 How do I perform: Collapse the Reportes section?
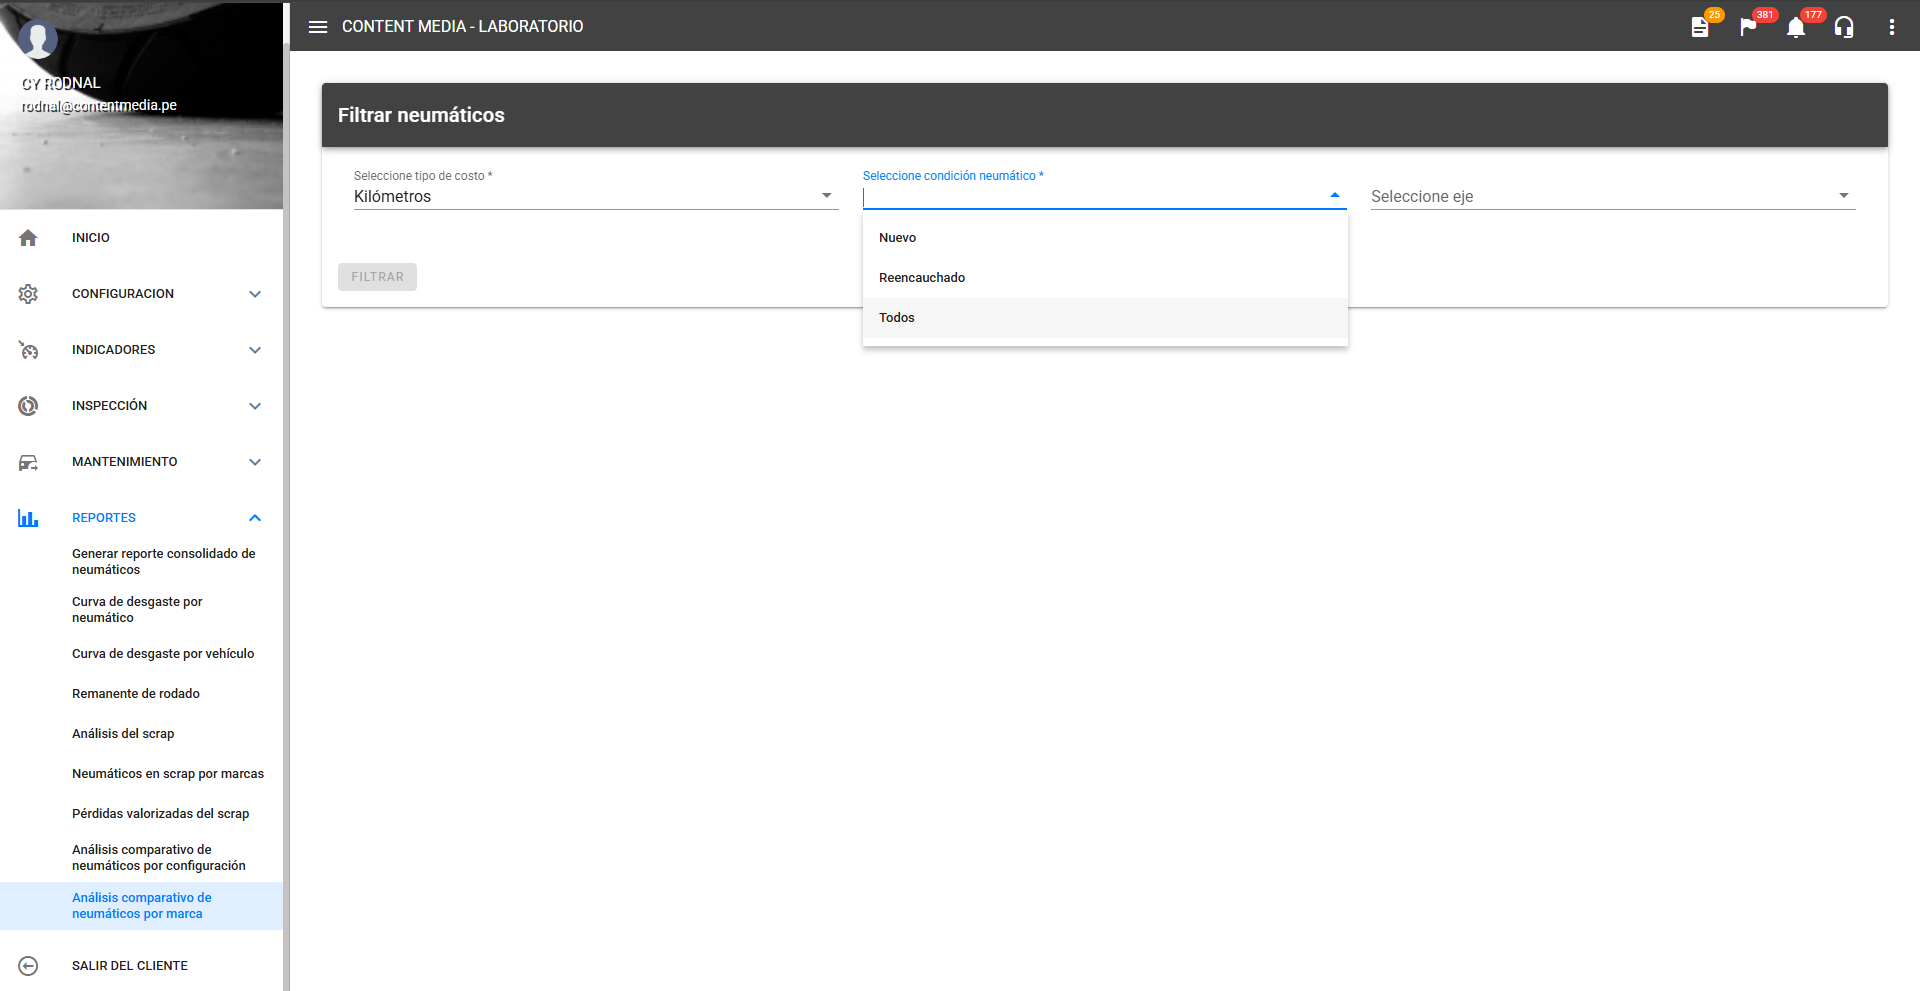pyautogui.click(x=255, y=518)
